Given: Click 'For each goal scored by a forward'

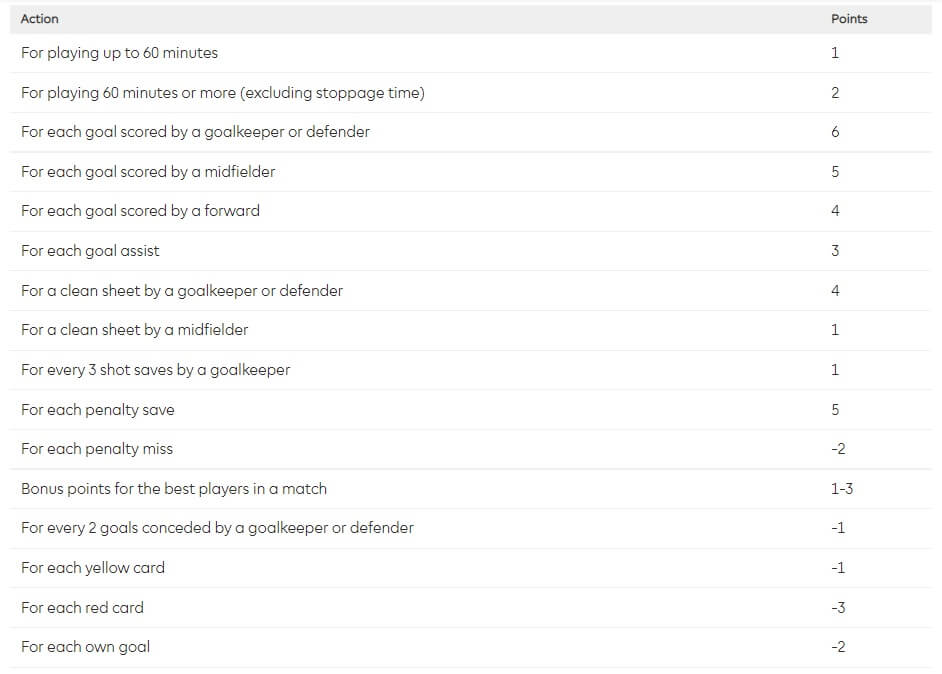Looking at the screenshot, I should click(x=141, y=211).
